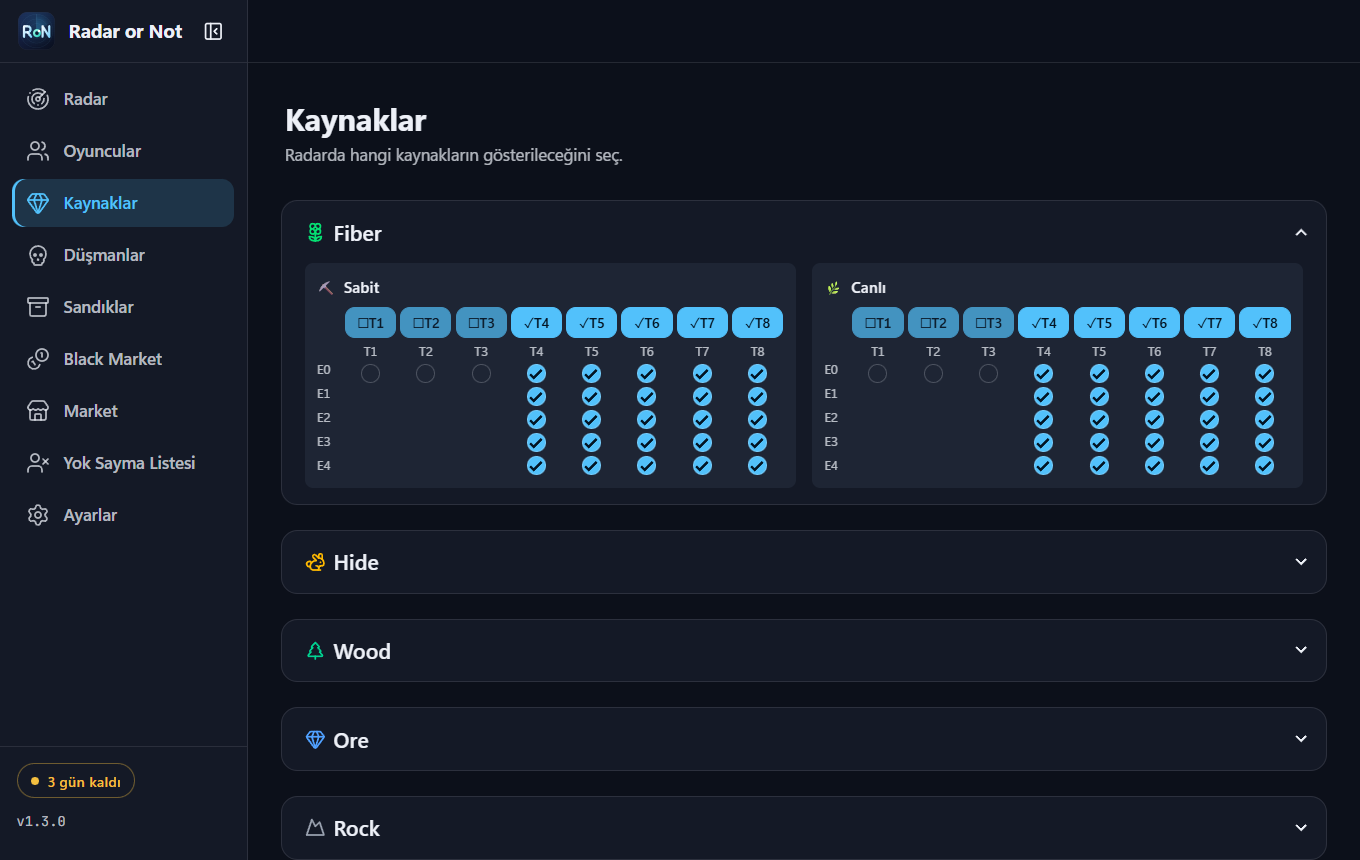
Task: Uncheck Canlı T6 E1 checkbox
Action: click(x=1154, y=396)
